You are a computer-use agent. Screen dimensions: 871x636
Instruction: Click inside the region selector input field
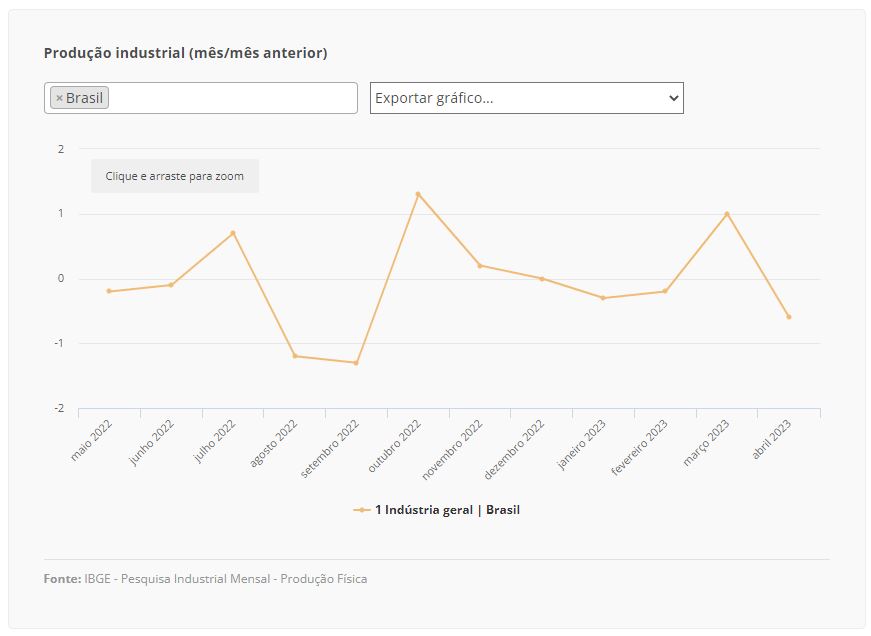point(201,98)
